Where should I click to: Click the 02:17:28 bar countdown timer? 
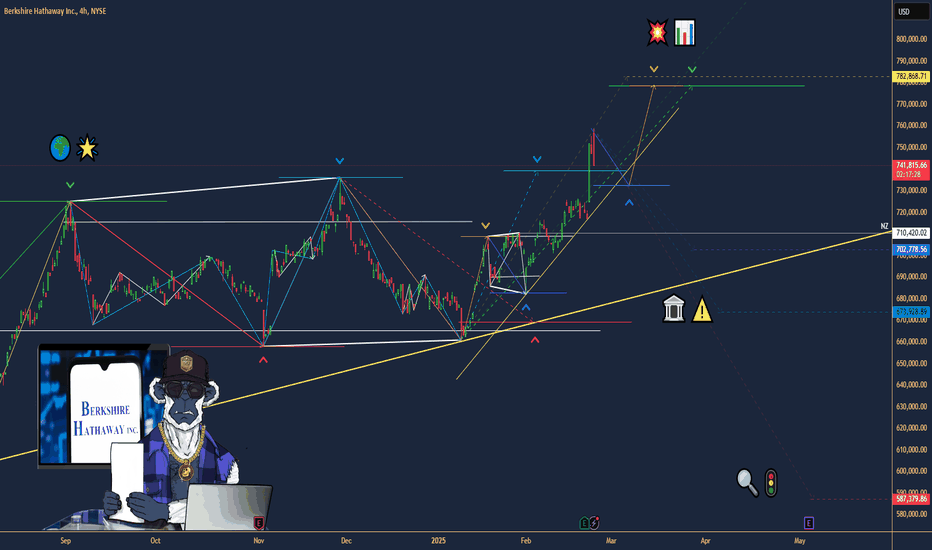click(x=909, y=175)
